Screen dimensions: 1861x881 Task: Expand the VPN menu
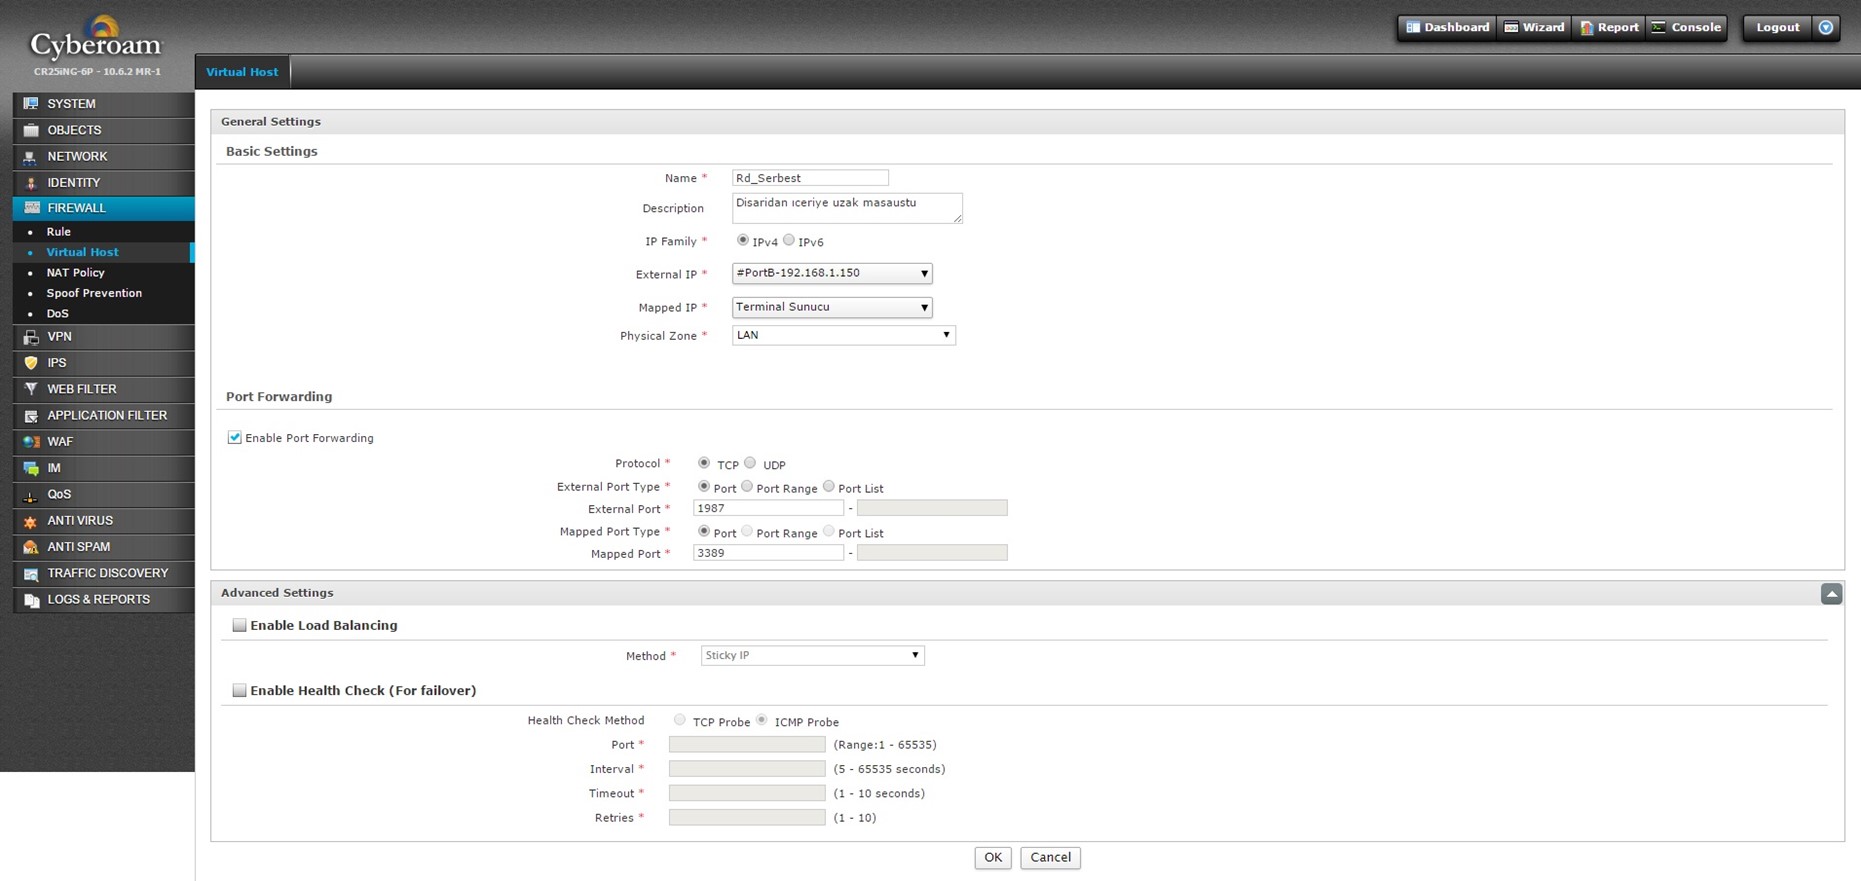point(104,337)
